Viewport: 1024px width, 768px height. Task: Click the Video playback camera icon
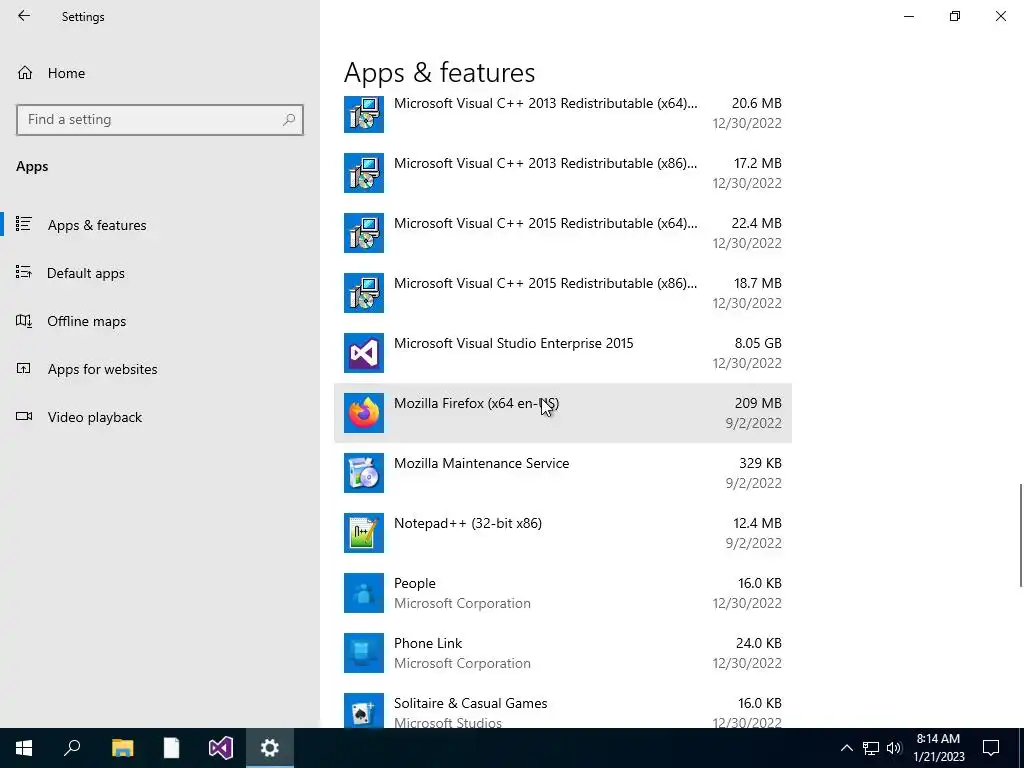24,416
